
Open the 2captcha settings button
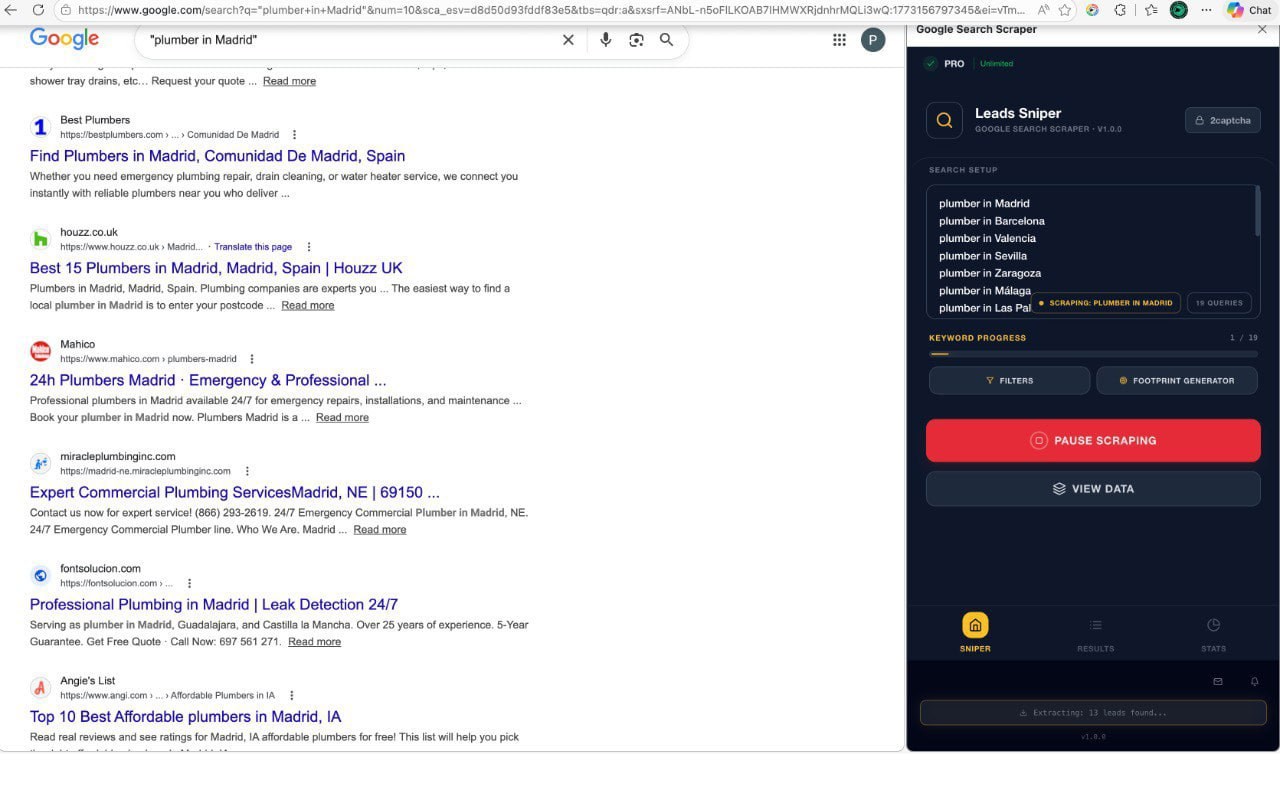click(x=1223, y=120)
